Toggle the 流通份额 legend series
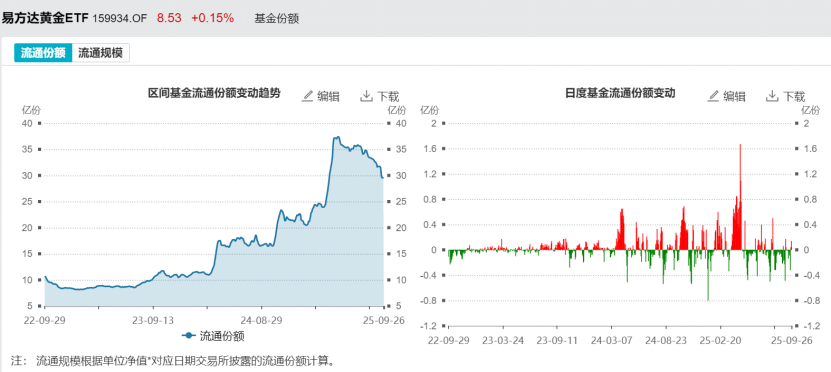Viewport: 831px width, 372px height. pyautogui.click(x=213, y=335)
